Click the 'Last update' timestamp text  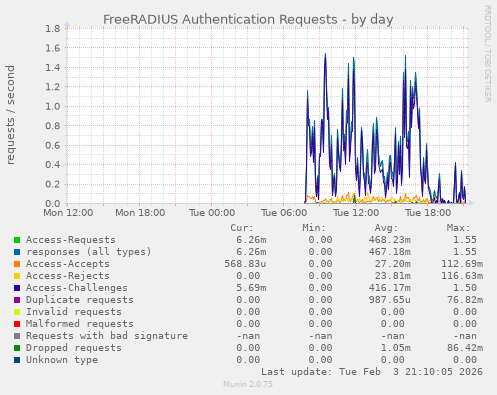372,372
